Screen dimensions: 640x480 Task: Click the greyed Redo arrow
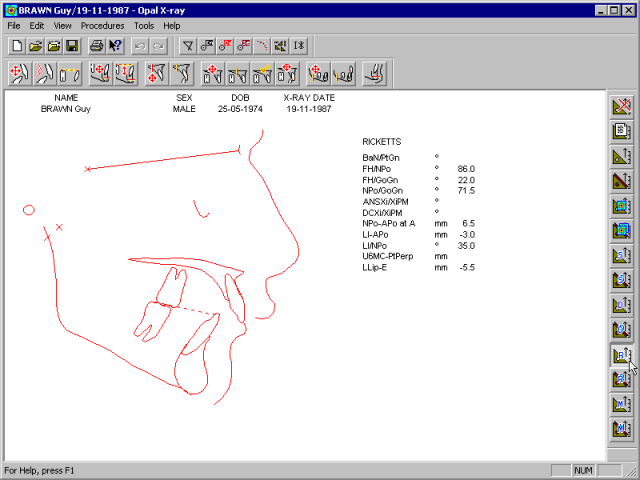pos(158,46)
